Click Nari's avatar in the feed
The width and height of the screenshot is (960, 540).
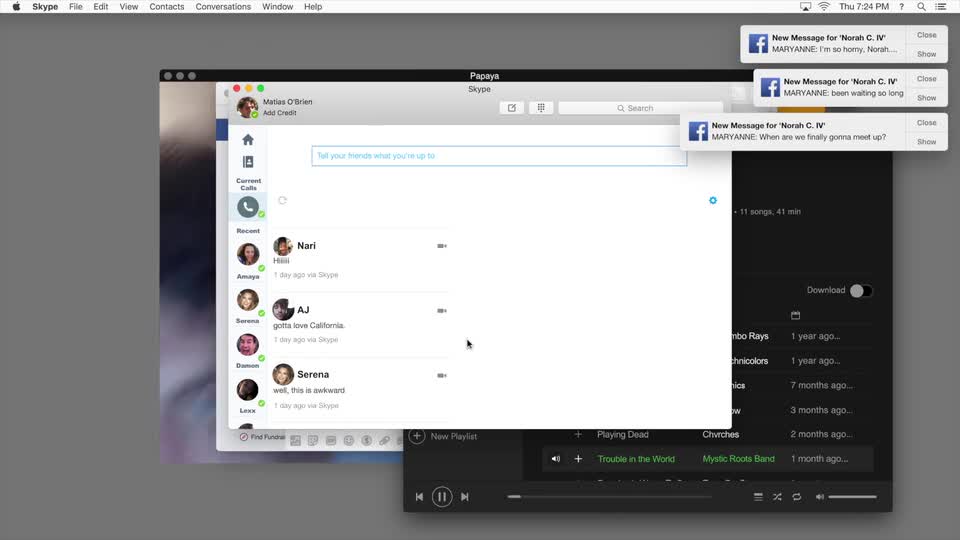tap(283, 246)
